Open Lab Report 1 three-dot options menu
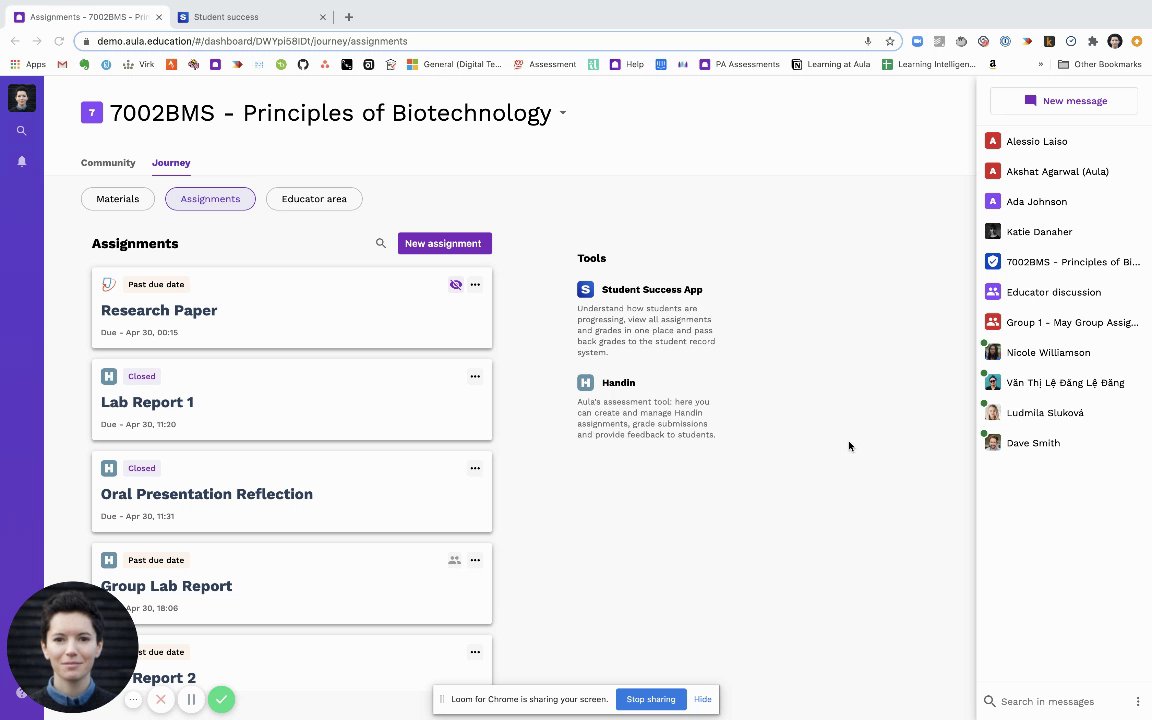The width and height of the screenshot is (1152, 720). click(x=475, y=376)
